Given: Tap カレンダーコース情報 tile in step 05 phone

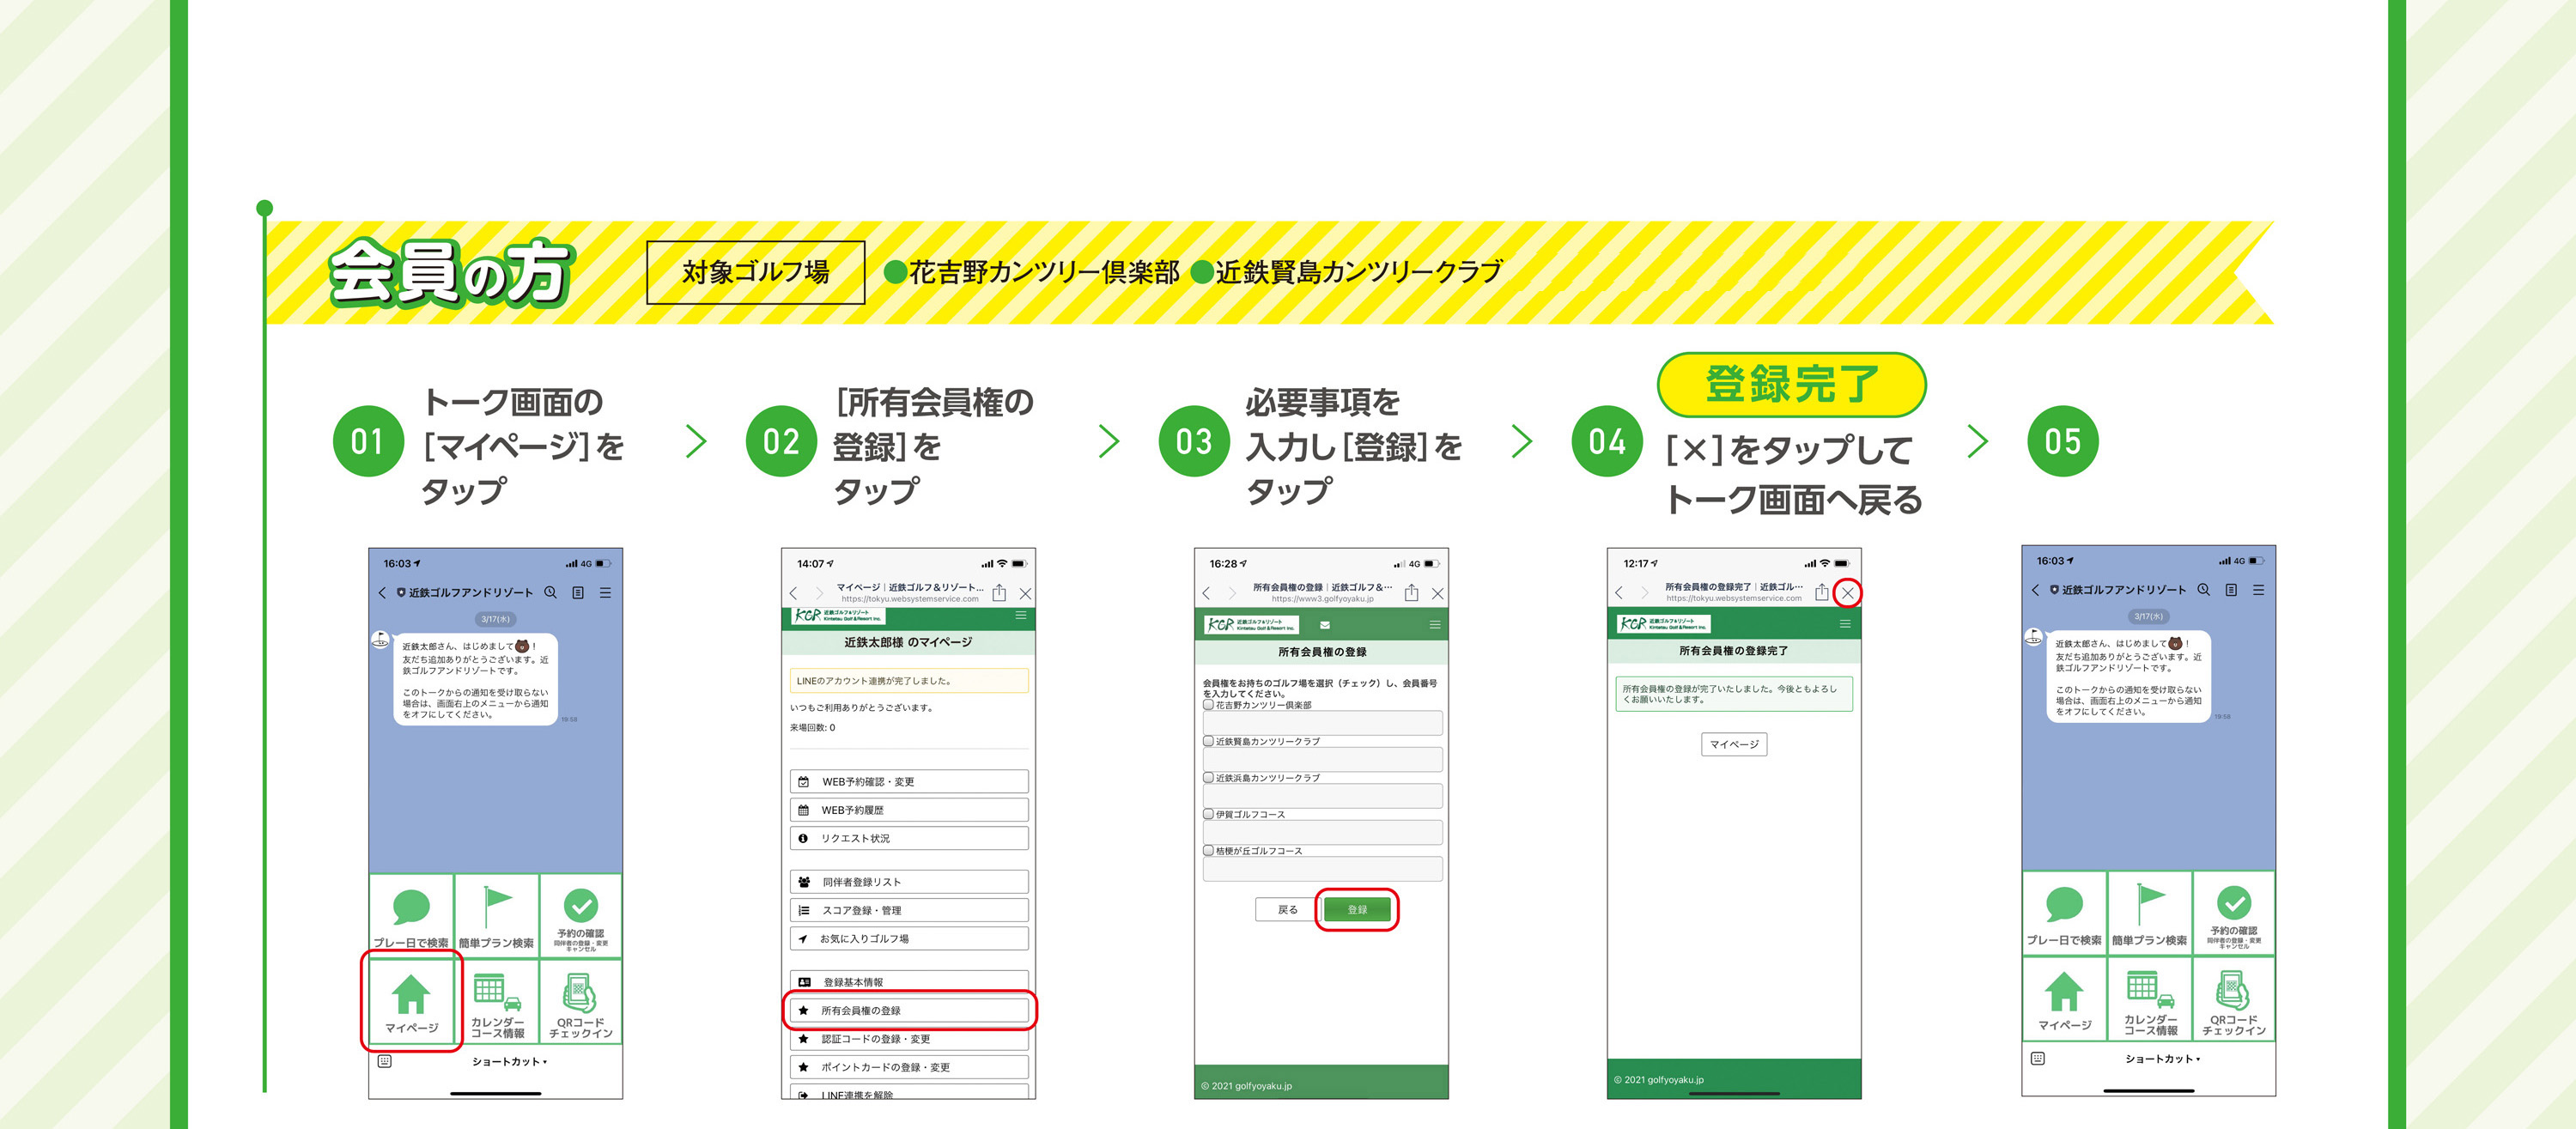Looking at the screenshot, I should click(x=2150, y=999).
